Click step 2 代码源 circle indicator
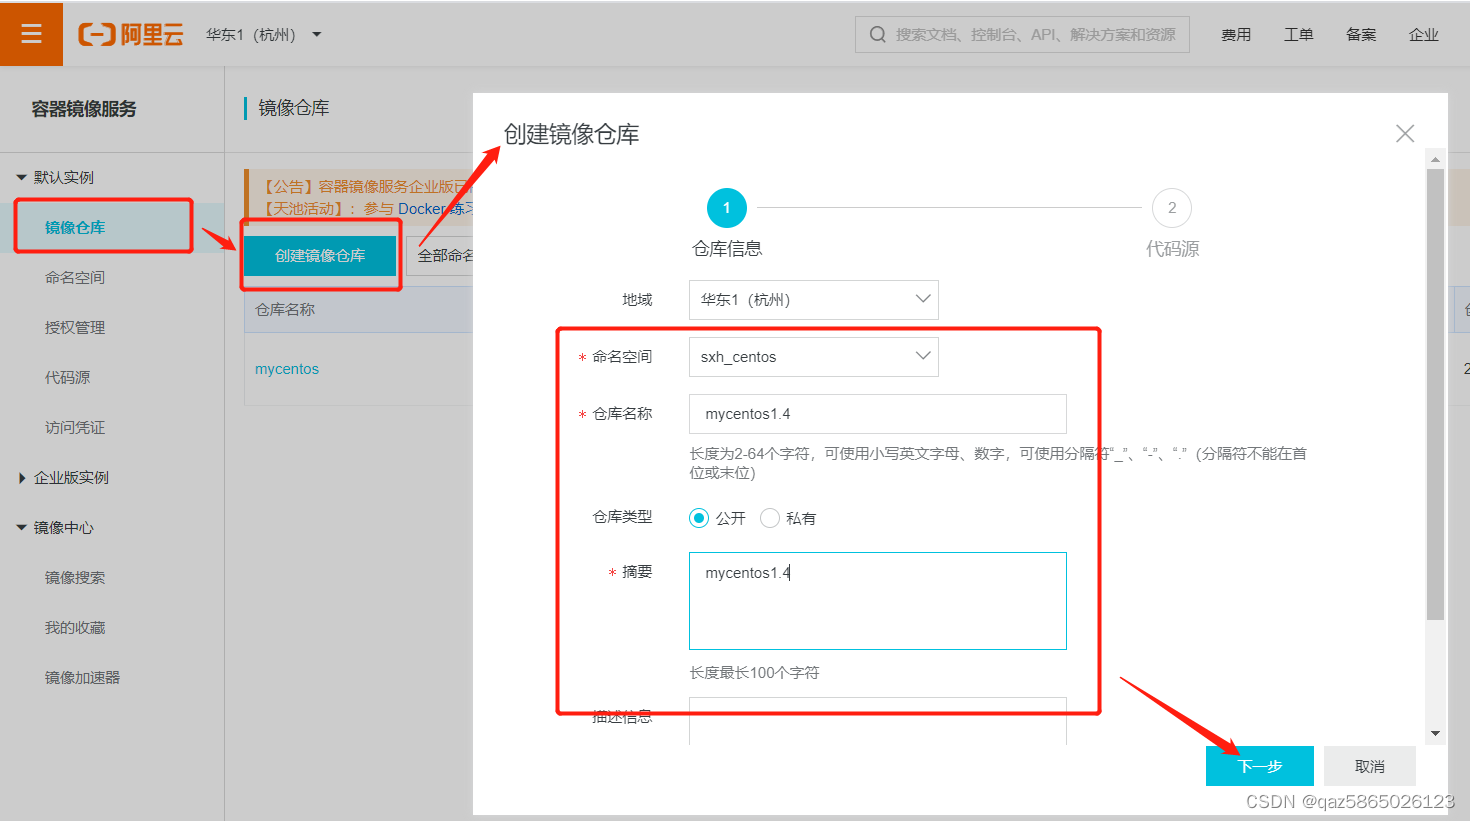This screenshot has height=821, width=1470. (1171, 208)
